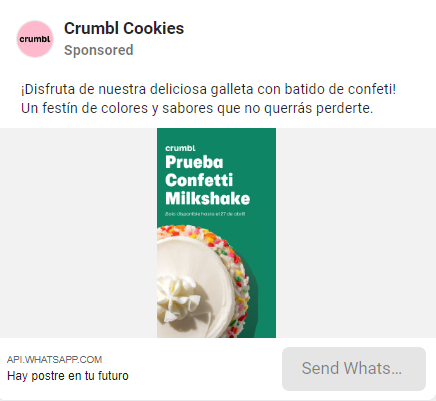This screenshot has height=401, width=436.
Task: Click the Sponsored label
Action: (99, 50)
